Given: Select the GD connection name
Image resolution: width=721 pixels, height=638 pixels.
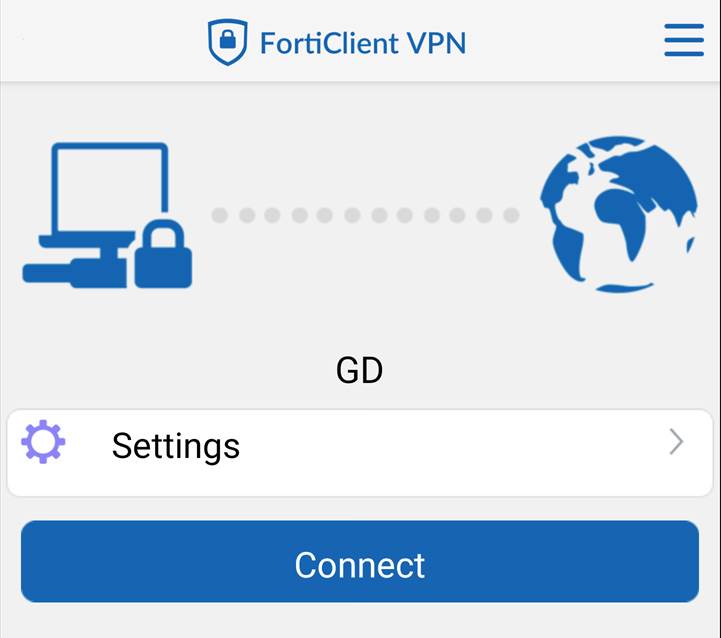Looking at the screenshot, I should [359, 370].
